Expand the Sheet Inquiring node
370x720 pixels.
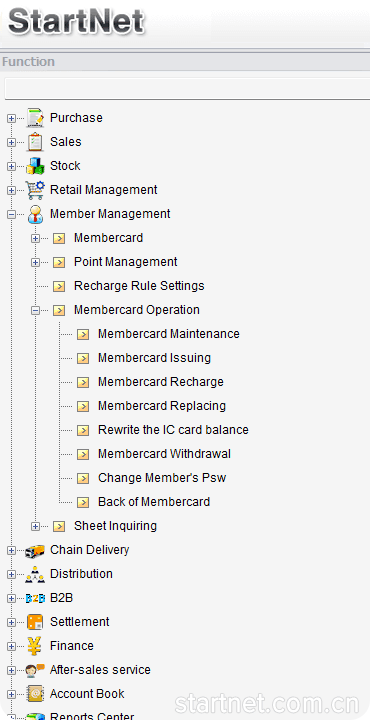(35, 526)
